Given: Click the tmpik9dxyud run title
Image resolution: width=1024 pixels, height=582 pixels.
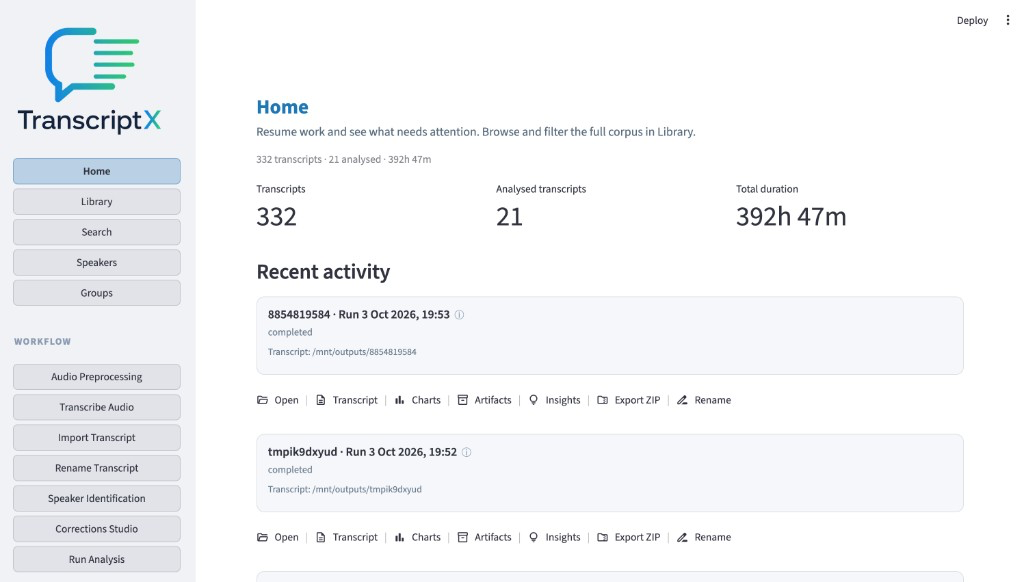Looking at the screenshot, I should coord(362,451).
